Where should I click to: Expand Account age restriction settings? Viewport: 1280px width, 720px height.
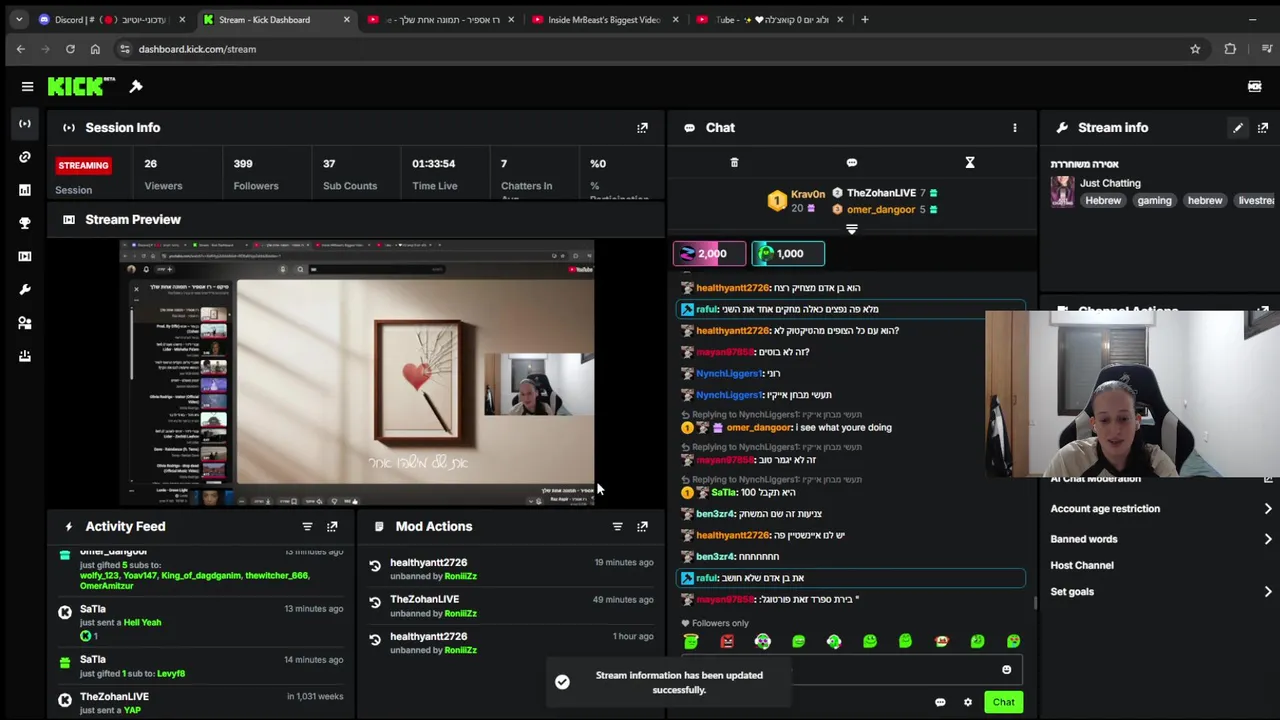point(1159,509)
